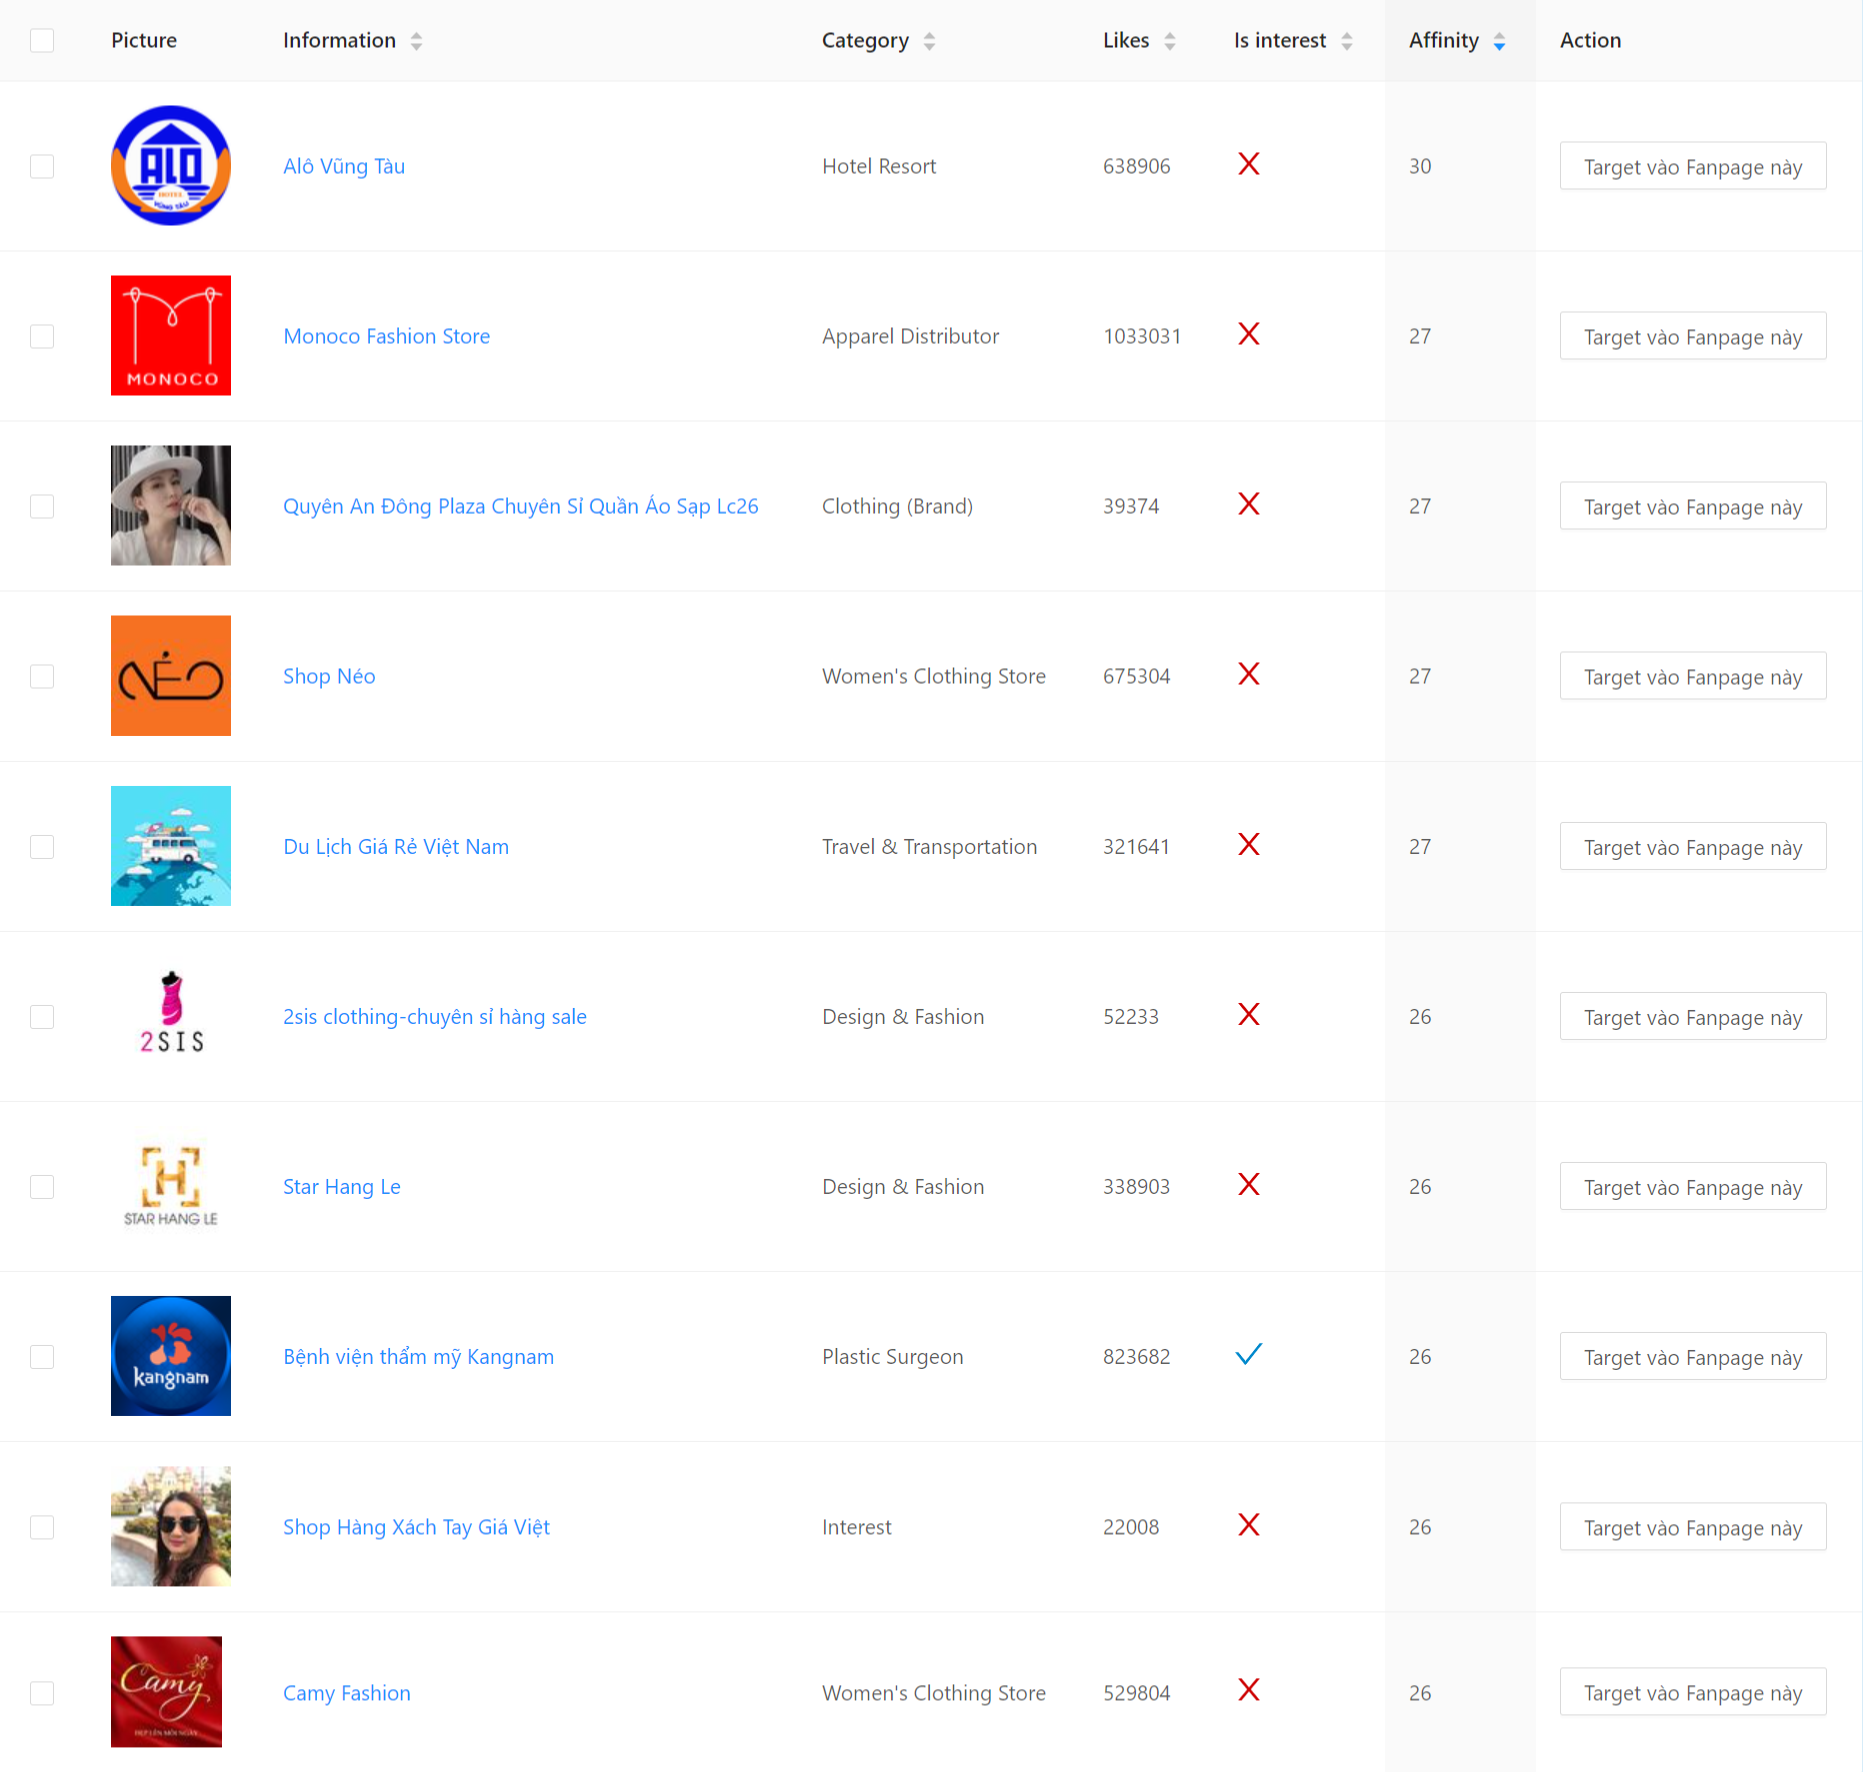This screenshot has width=1863, height=1772.
Task: Click Shop Hàng Xách Tay Giá Việt photo
Action: 171,1526
